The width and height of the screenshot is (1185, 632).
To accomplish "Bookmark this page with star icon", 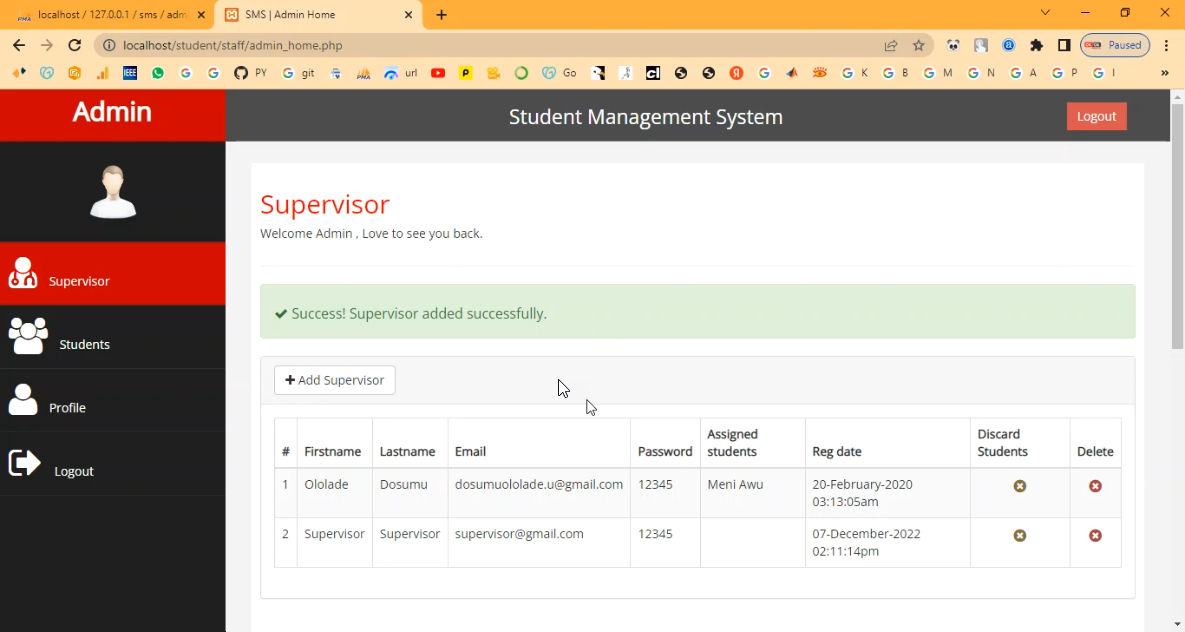I will (x=918, y=45).
